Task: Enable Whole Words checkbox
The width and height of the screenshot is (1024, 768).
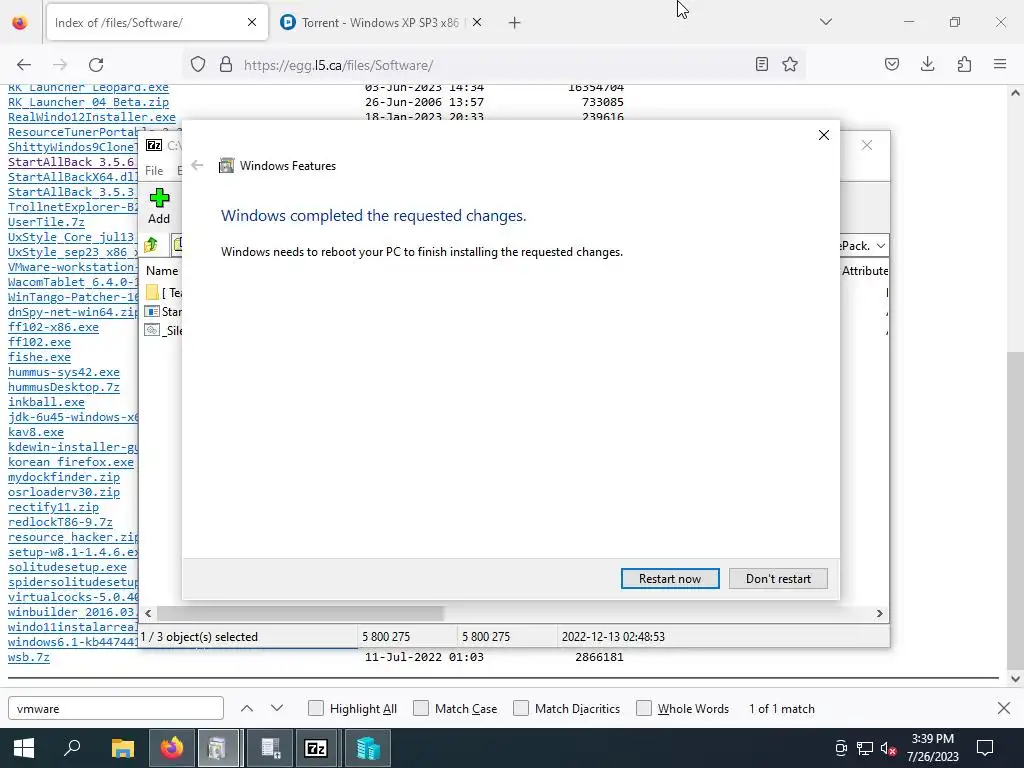Action: click(644, 709)
